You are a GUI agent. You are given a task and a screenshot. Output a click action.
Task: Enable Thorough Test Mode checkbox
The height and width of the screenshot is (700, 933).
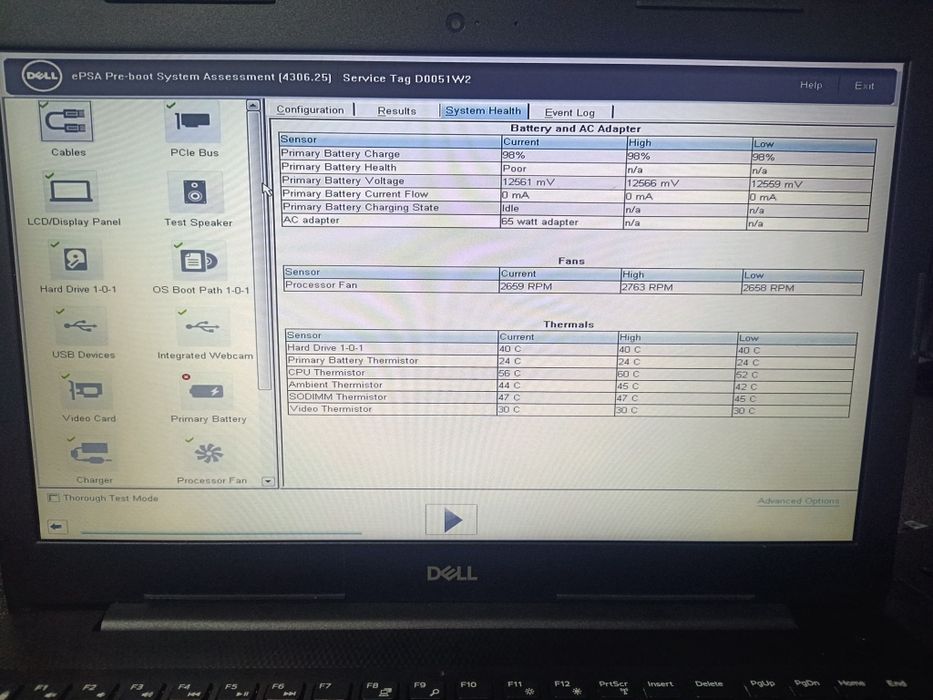(x=54, y=498)
